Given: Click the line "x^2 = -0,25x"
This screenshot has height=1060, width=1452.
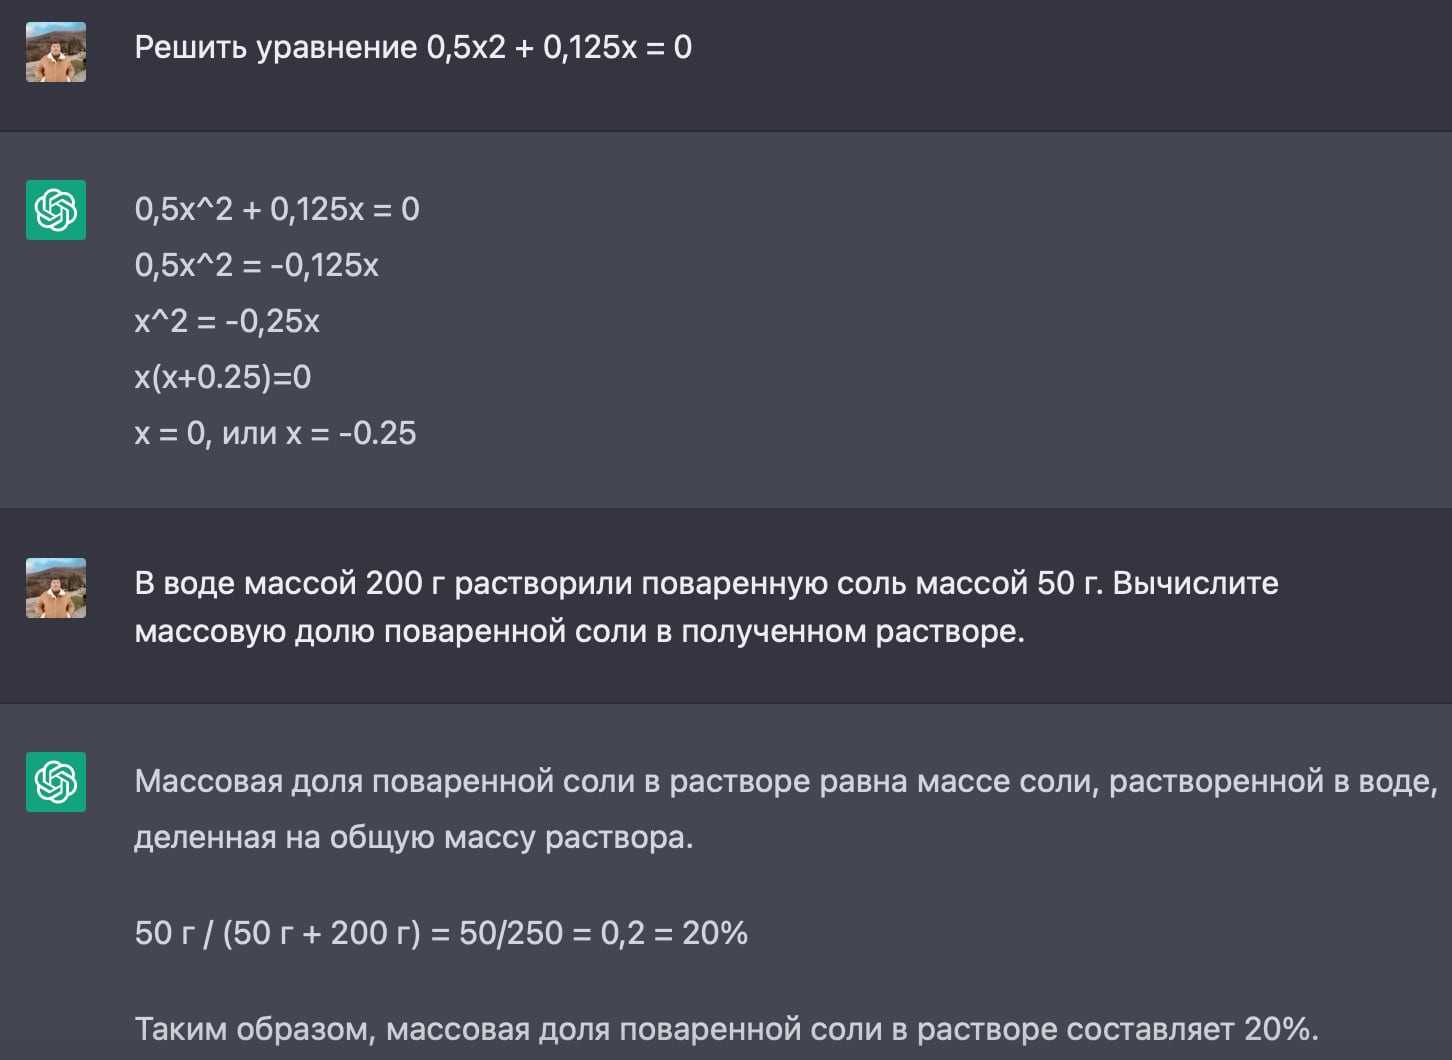Looking at the screenshot, I should [x=227, y=321].
